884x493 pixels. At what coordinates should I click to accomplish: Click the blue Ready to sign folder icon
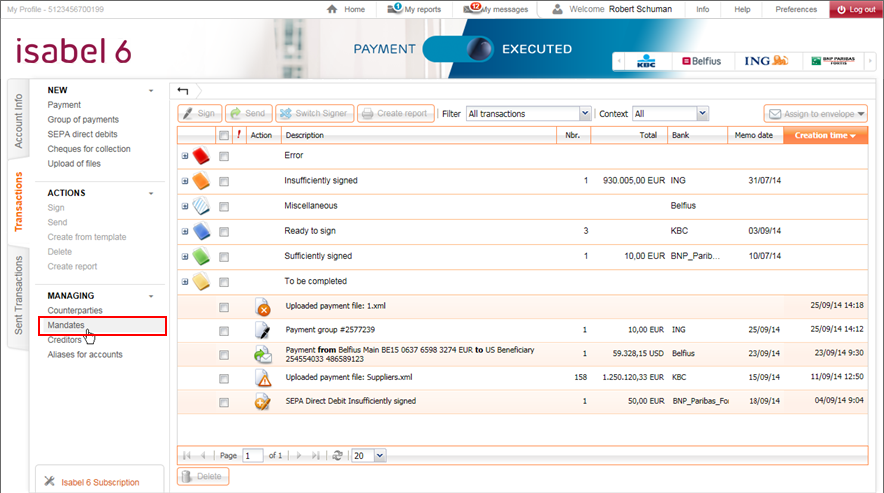[x=201, y=231]
